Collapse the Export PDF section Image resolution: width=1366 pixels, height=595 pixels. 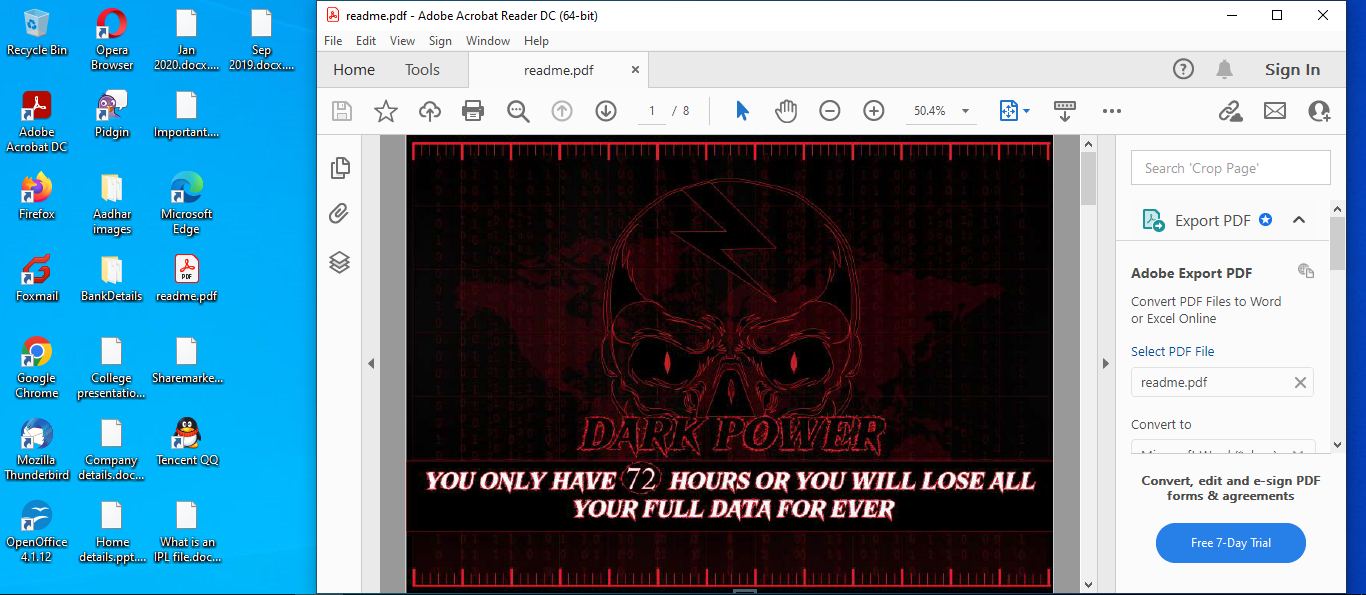[1299, 220]
